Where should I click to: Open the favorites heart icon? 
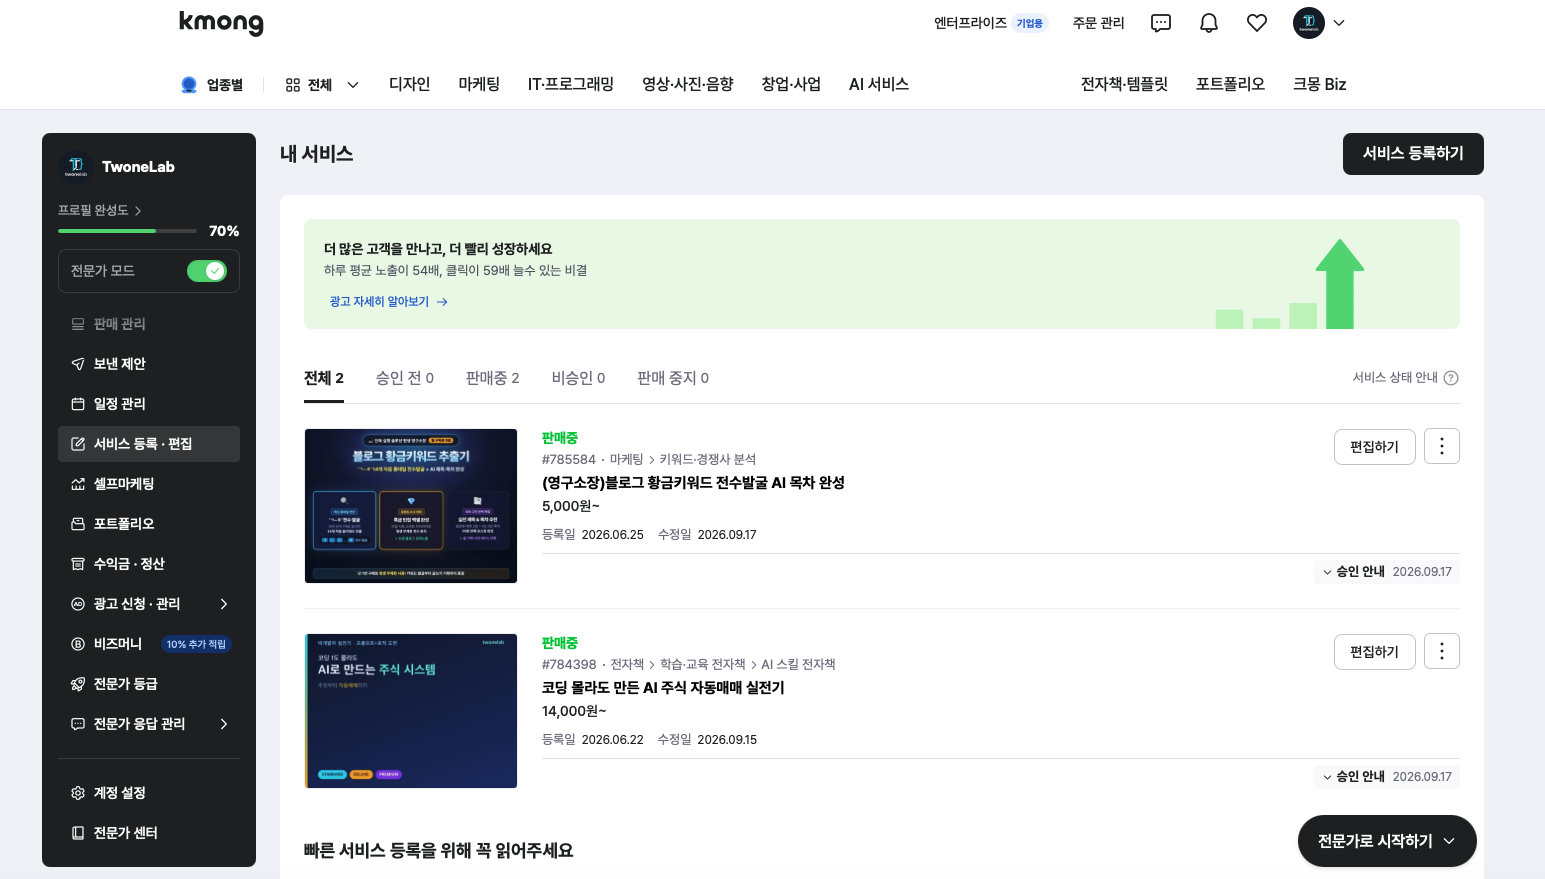(1257, 23)
